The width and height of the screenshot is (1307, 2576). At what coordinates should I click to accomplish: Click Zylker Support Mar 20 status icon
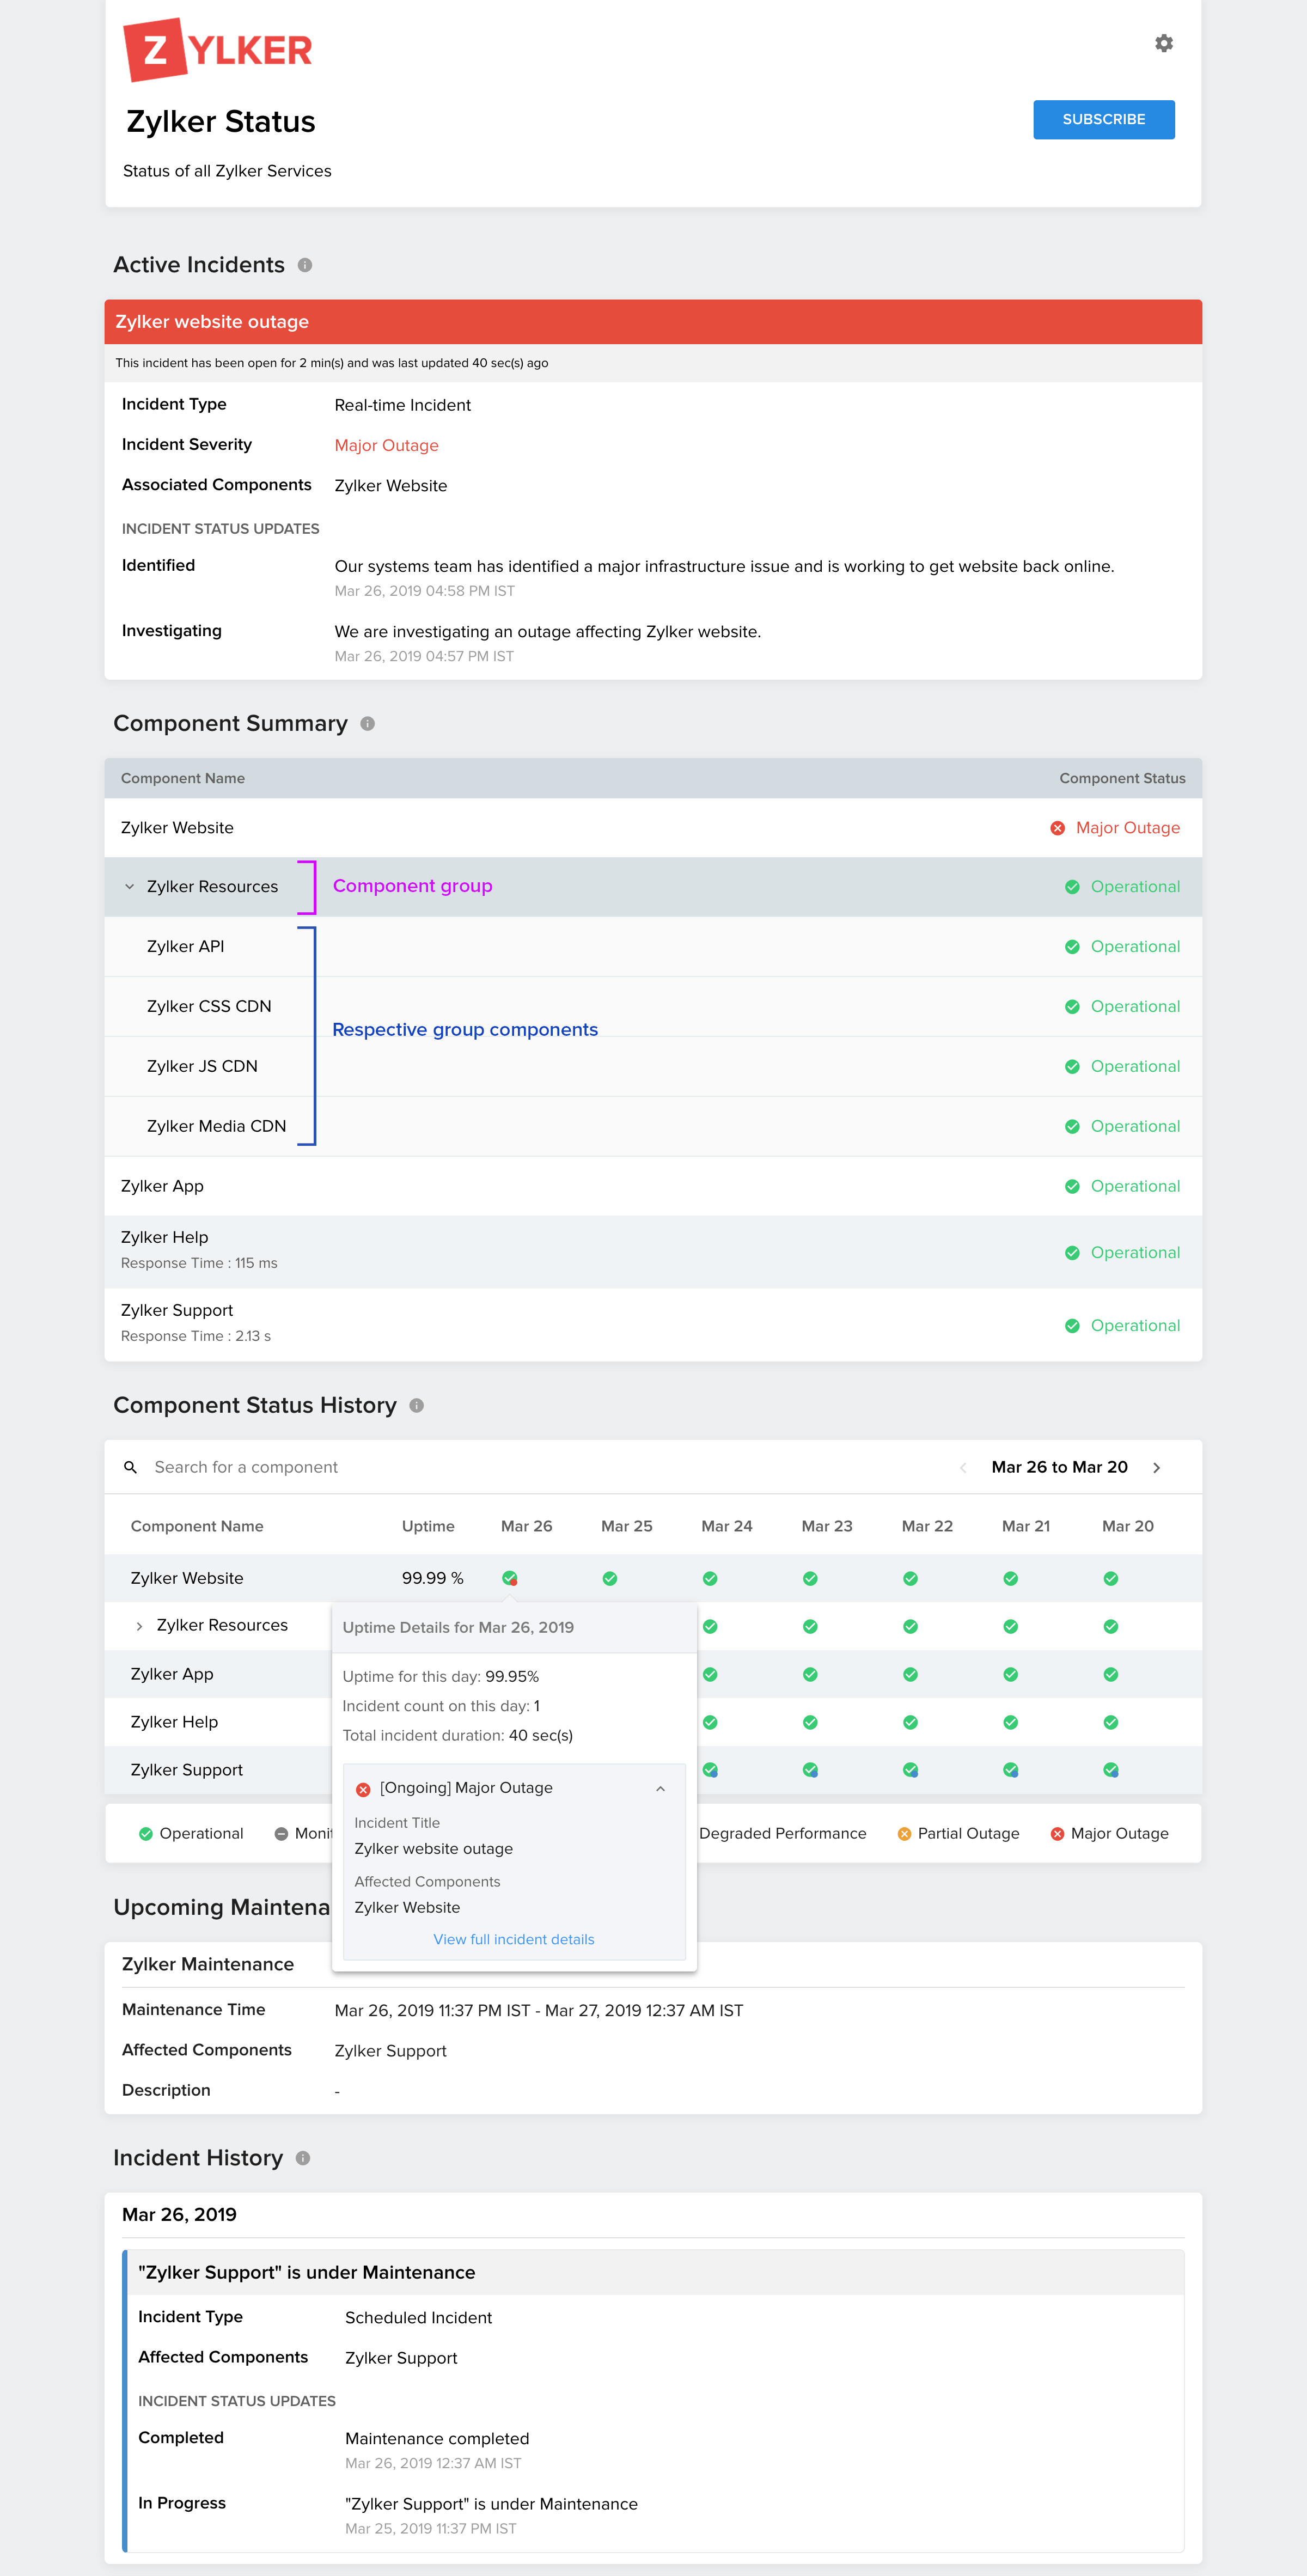[x=1110, y=1770]
